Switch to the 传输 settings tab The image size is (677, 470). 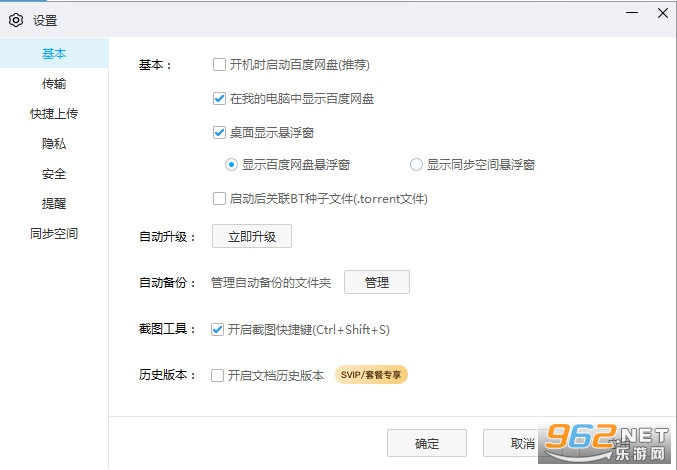(x=54, y=83)
